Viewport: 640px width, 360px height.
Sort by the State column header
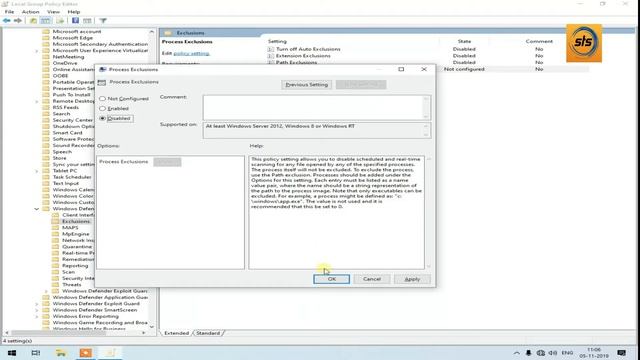(x=464, y=41)
